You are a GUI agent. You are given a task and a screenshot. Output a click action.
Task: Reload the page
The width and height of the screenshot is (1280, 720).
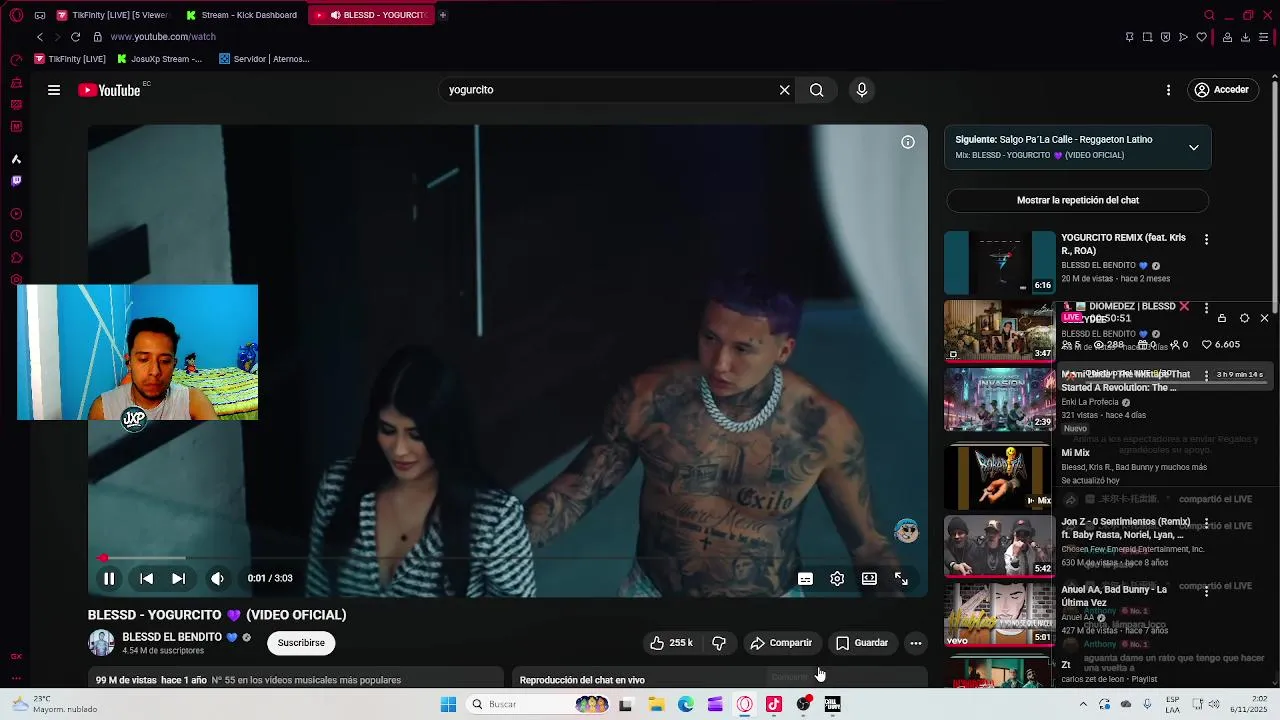75,37
